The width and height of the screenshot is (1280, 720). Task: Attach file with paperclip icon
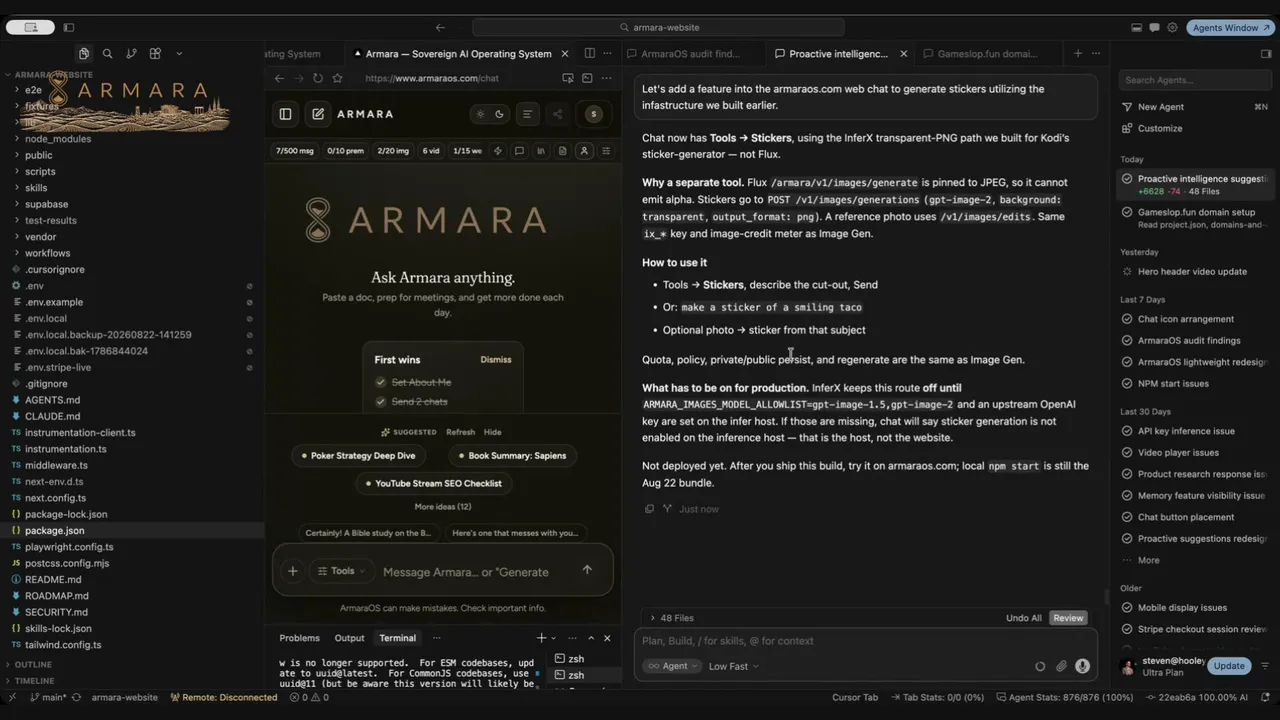(x=1061, y=666)
